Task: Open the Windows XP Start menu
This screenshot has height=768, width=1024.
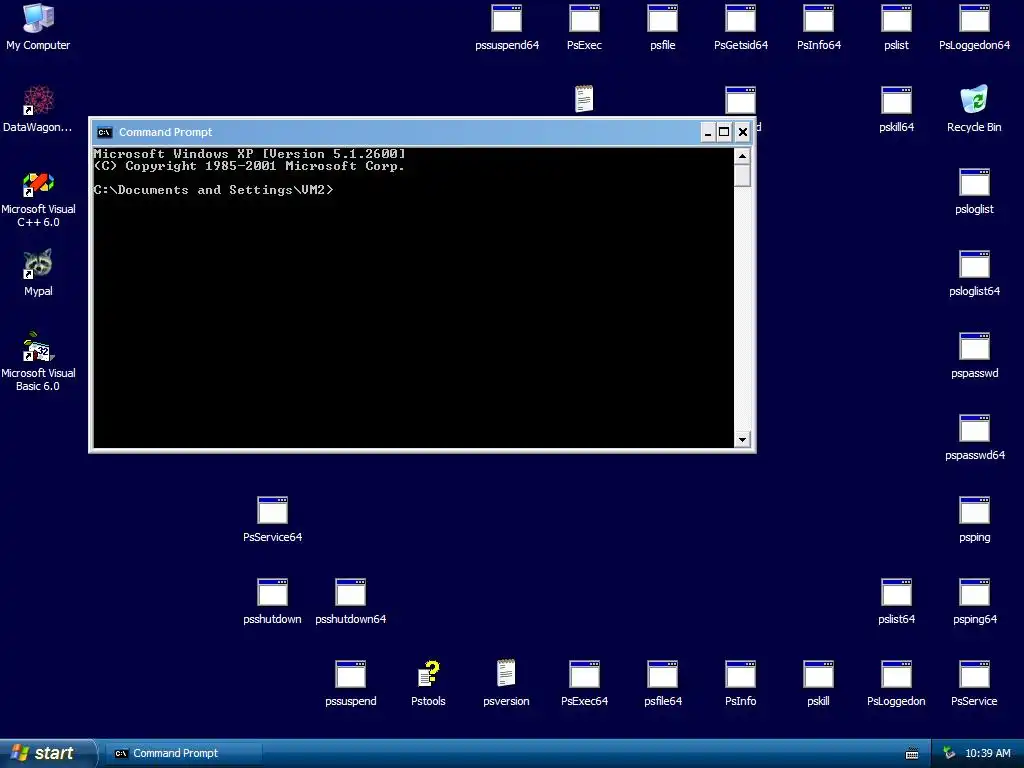Action: 47,754
